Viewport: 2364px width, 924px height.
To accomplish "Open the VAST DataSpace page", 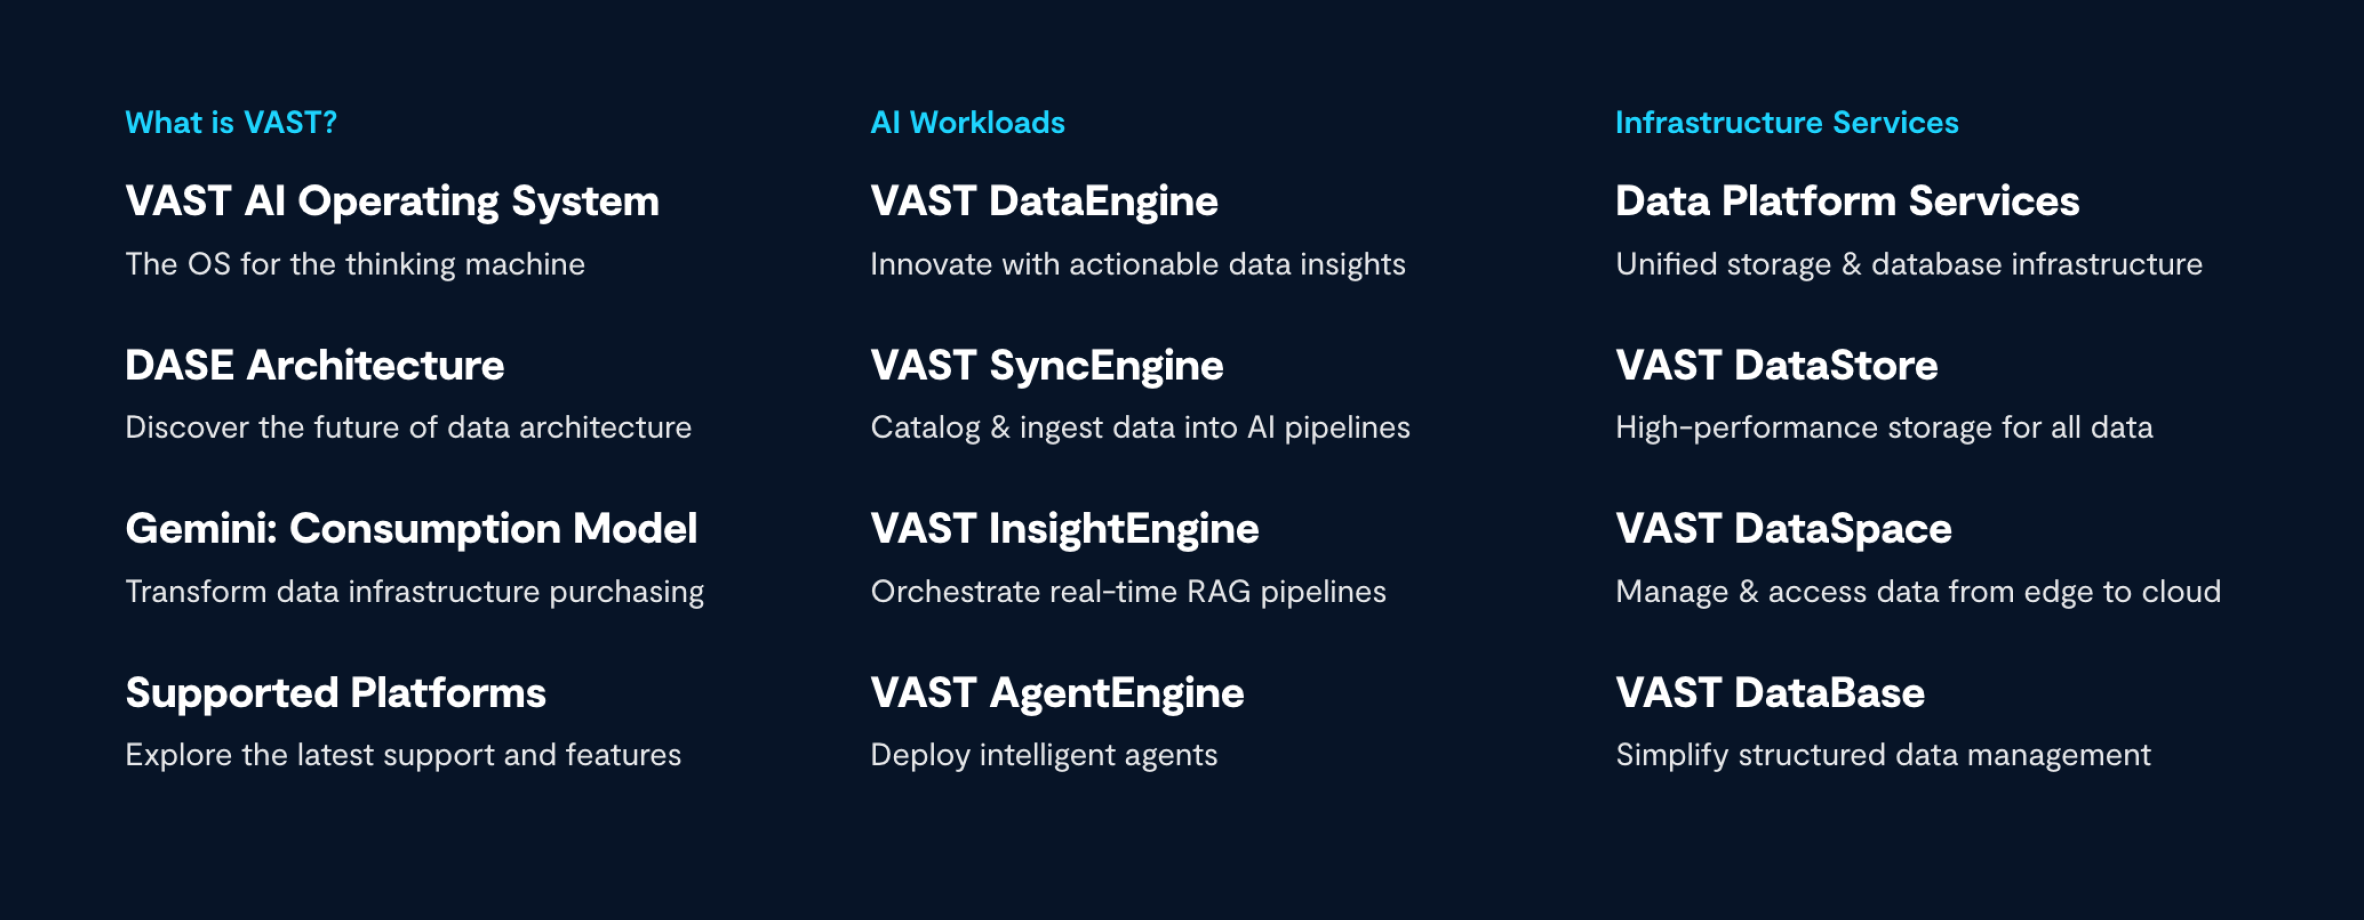I will point(1783,530).
